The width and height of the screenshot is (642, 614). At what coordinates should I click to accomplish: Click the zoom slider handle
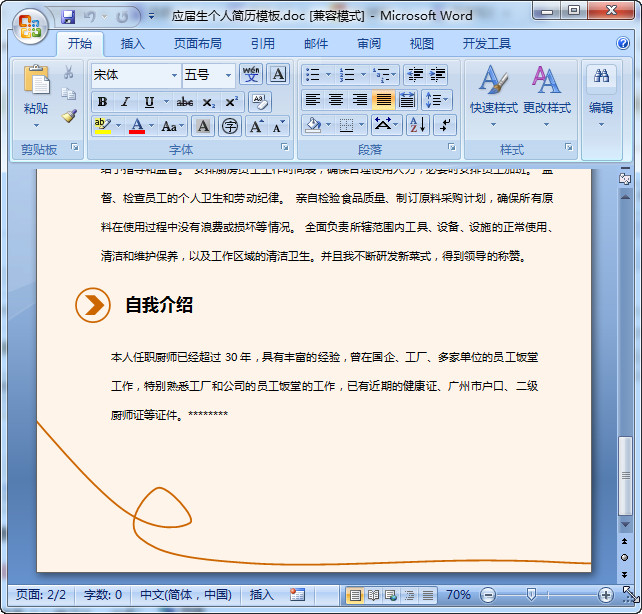tap(531, 594)
